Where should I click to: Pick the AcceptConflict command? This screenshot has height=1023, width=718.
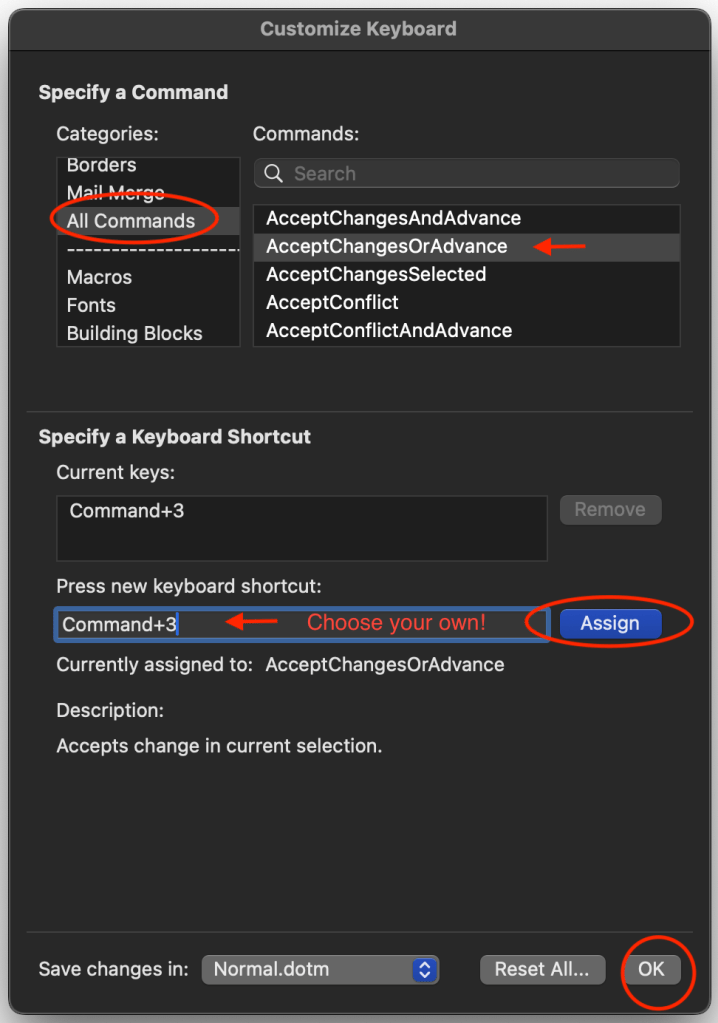332,302
